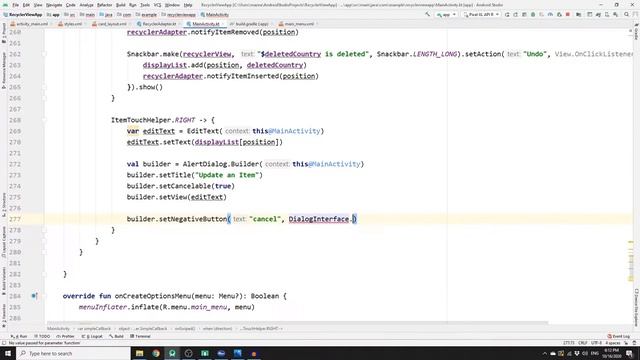The image size is (640, 360).
Task: Click the Apply Code Changes icon
Action: point(524,15)
